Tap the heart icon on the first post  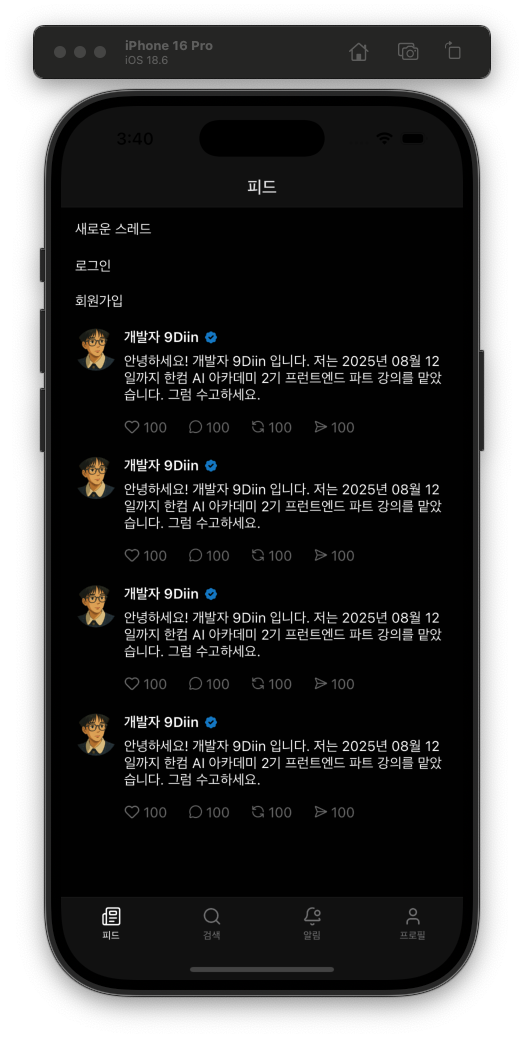(132, 427)
